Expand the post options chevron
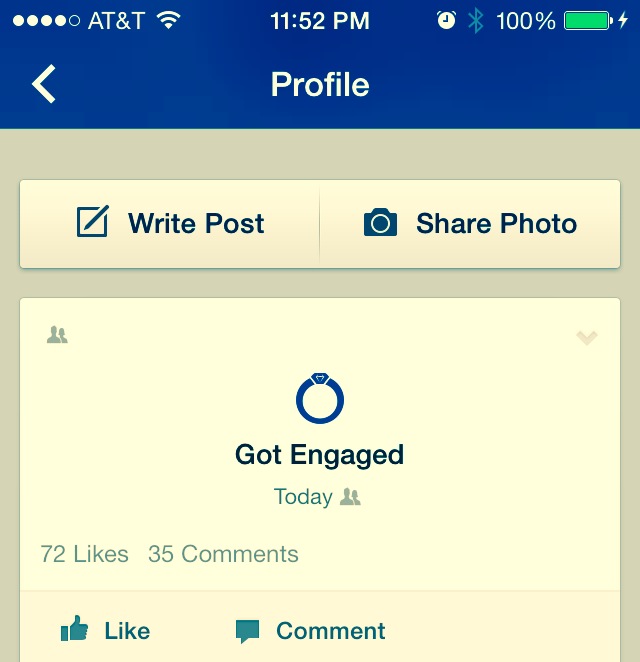640x662 pixels. pyautogui.click(x=587, y=338)
